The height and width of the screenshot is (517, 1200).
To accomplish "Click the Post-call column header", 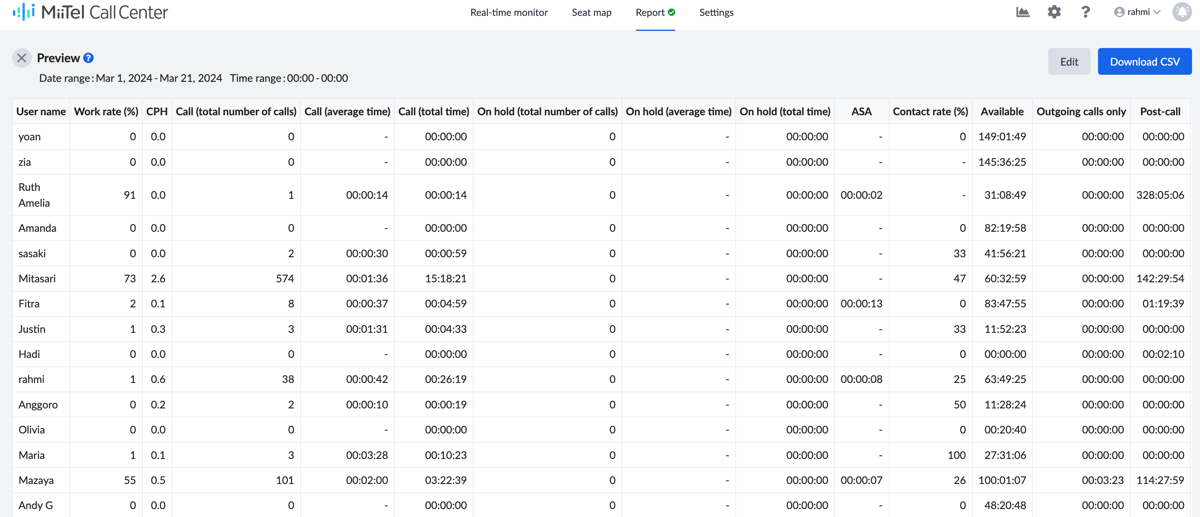I will 1160,111.
